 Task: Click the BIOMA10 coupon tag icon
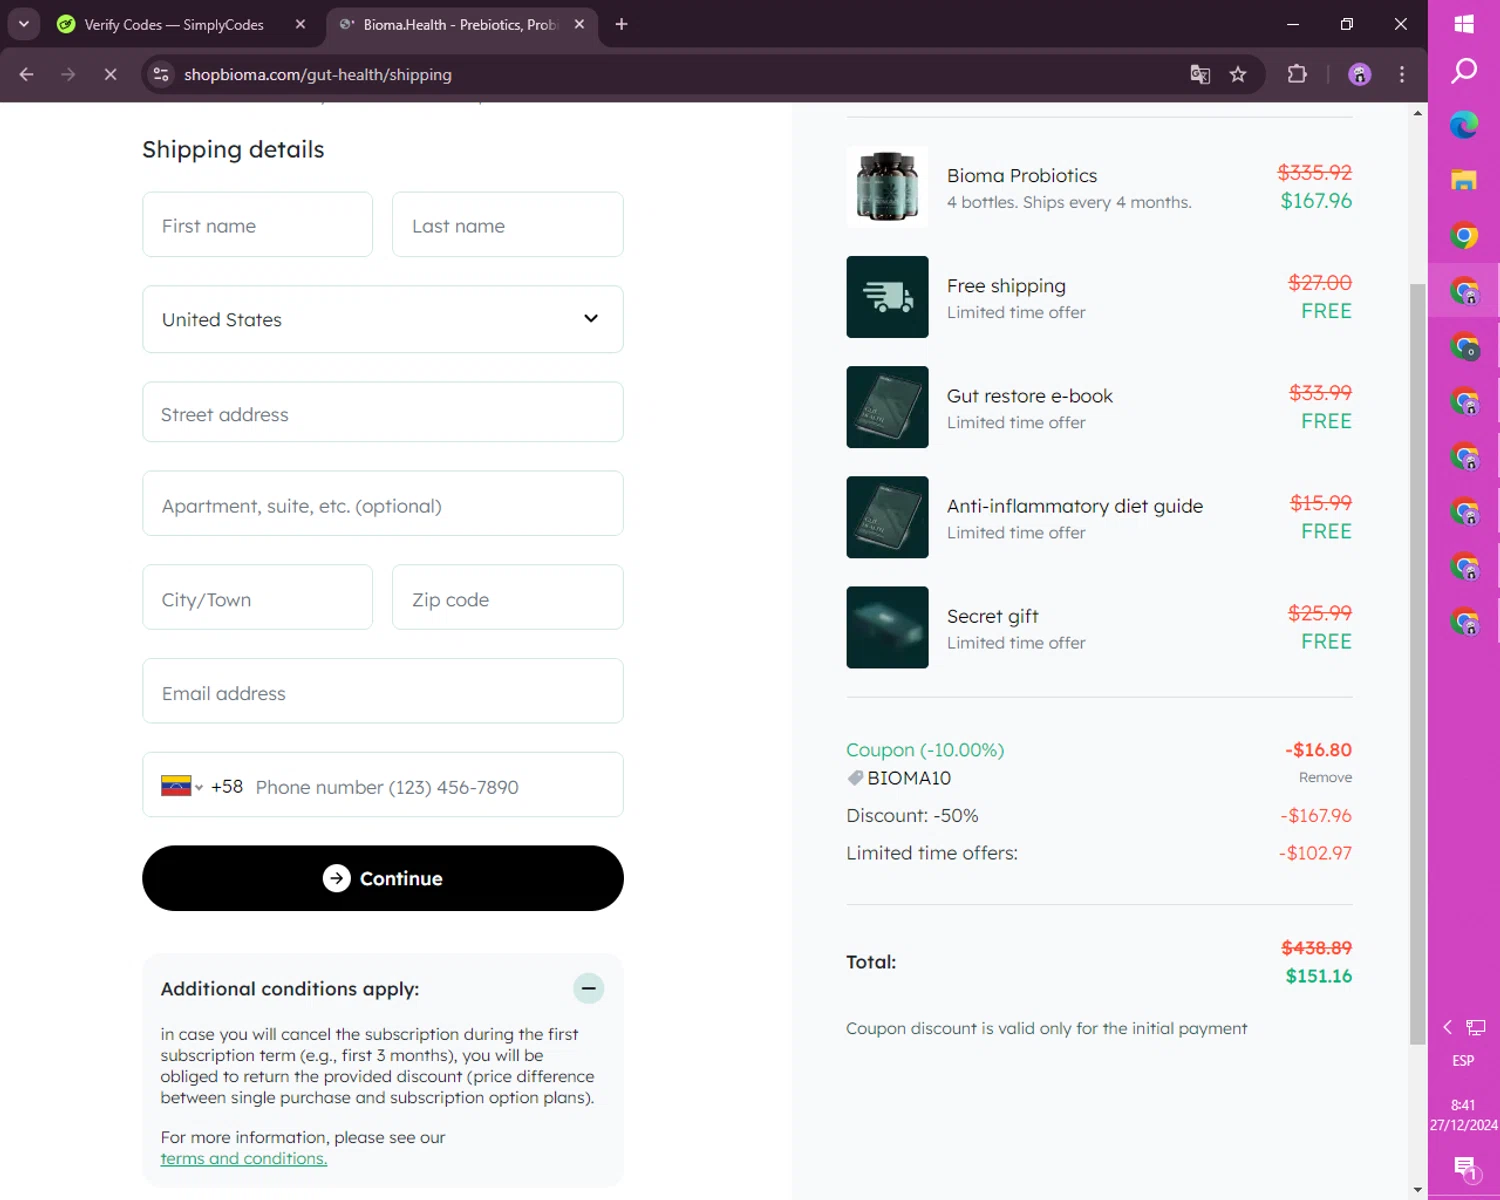(855, 778)
